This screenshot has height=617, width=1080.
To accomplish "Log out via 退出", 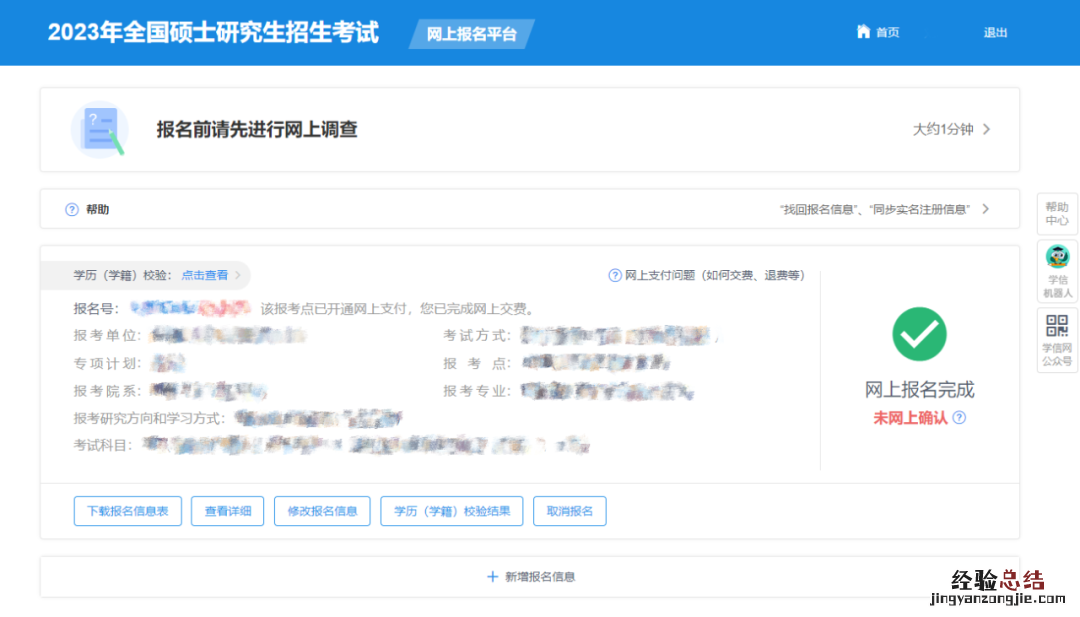I will [995, 33].
